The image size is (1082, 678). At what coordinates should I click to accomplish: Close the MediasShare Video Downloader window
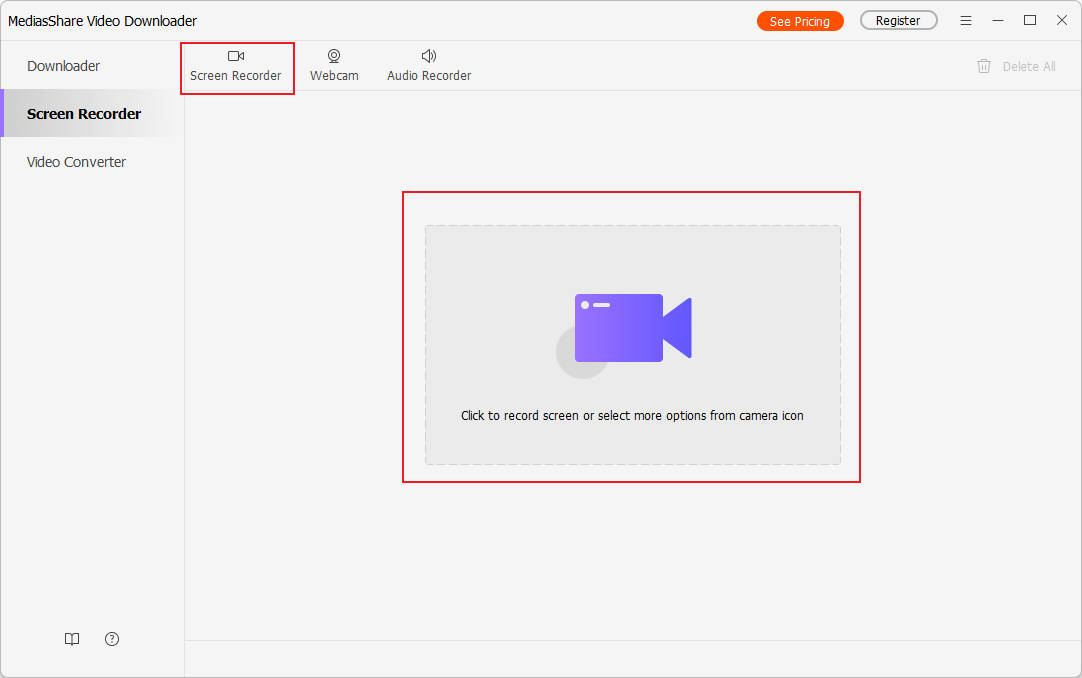point(1061,21)
